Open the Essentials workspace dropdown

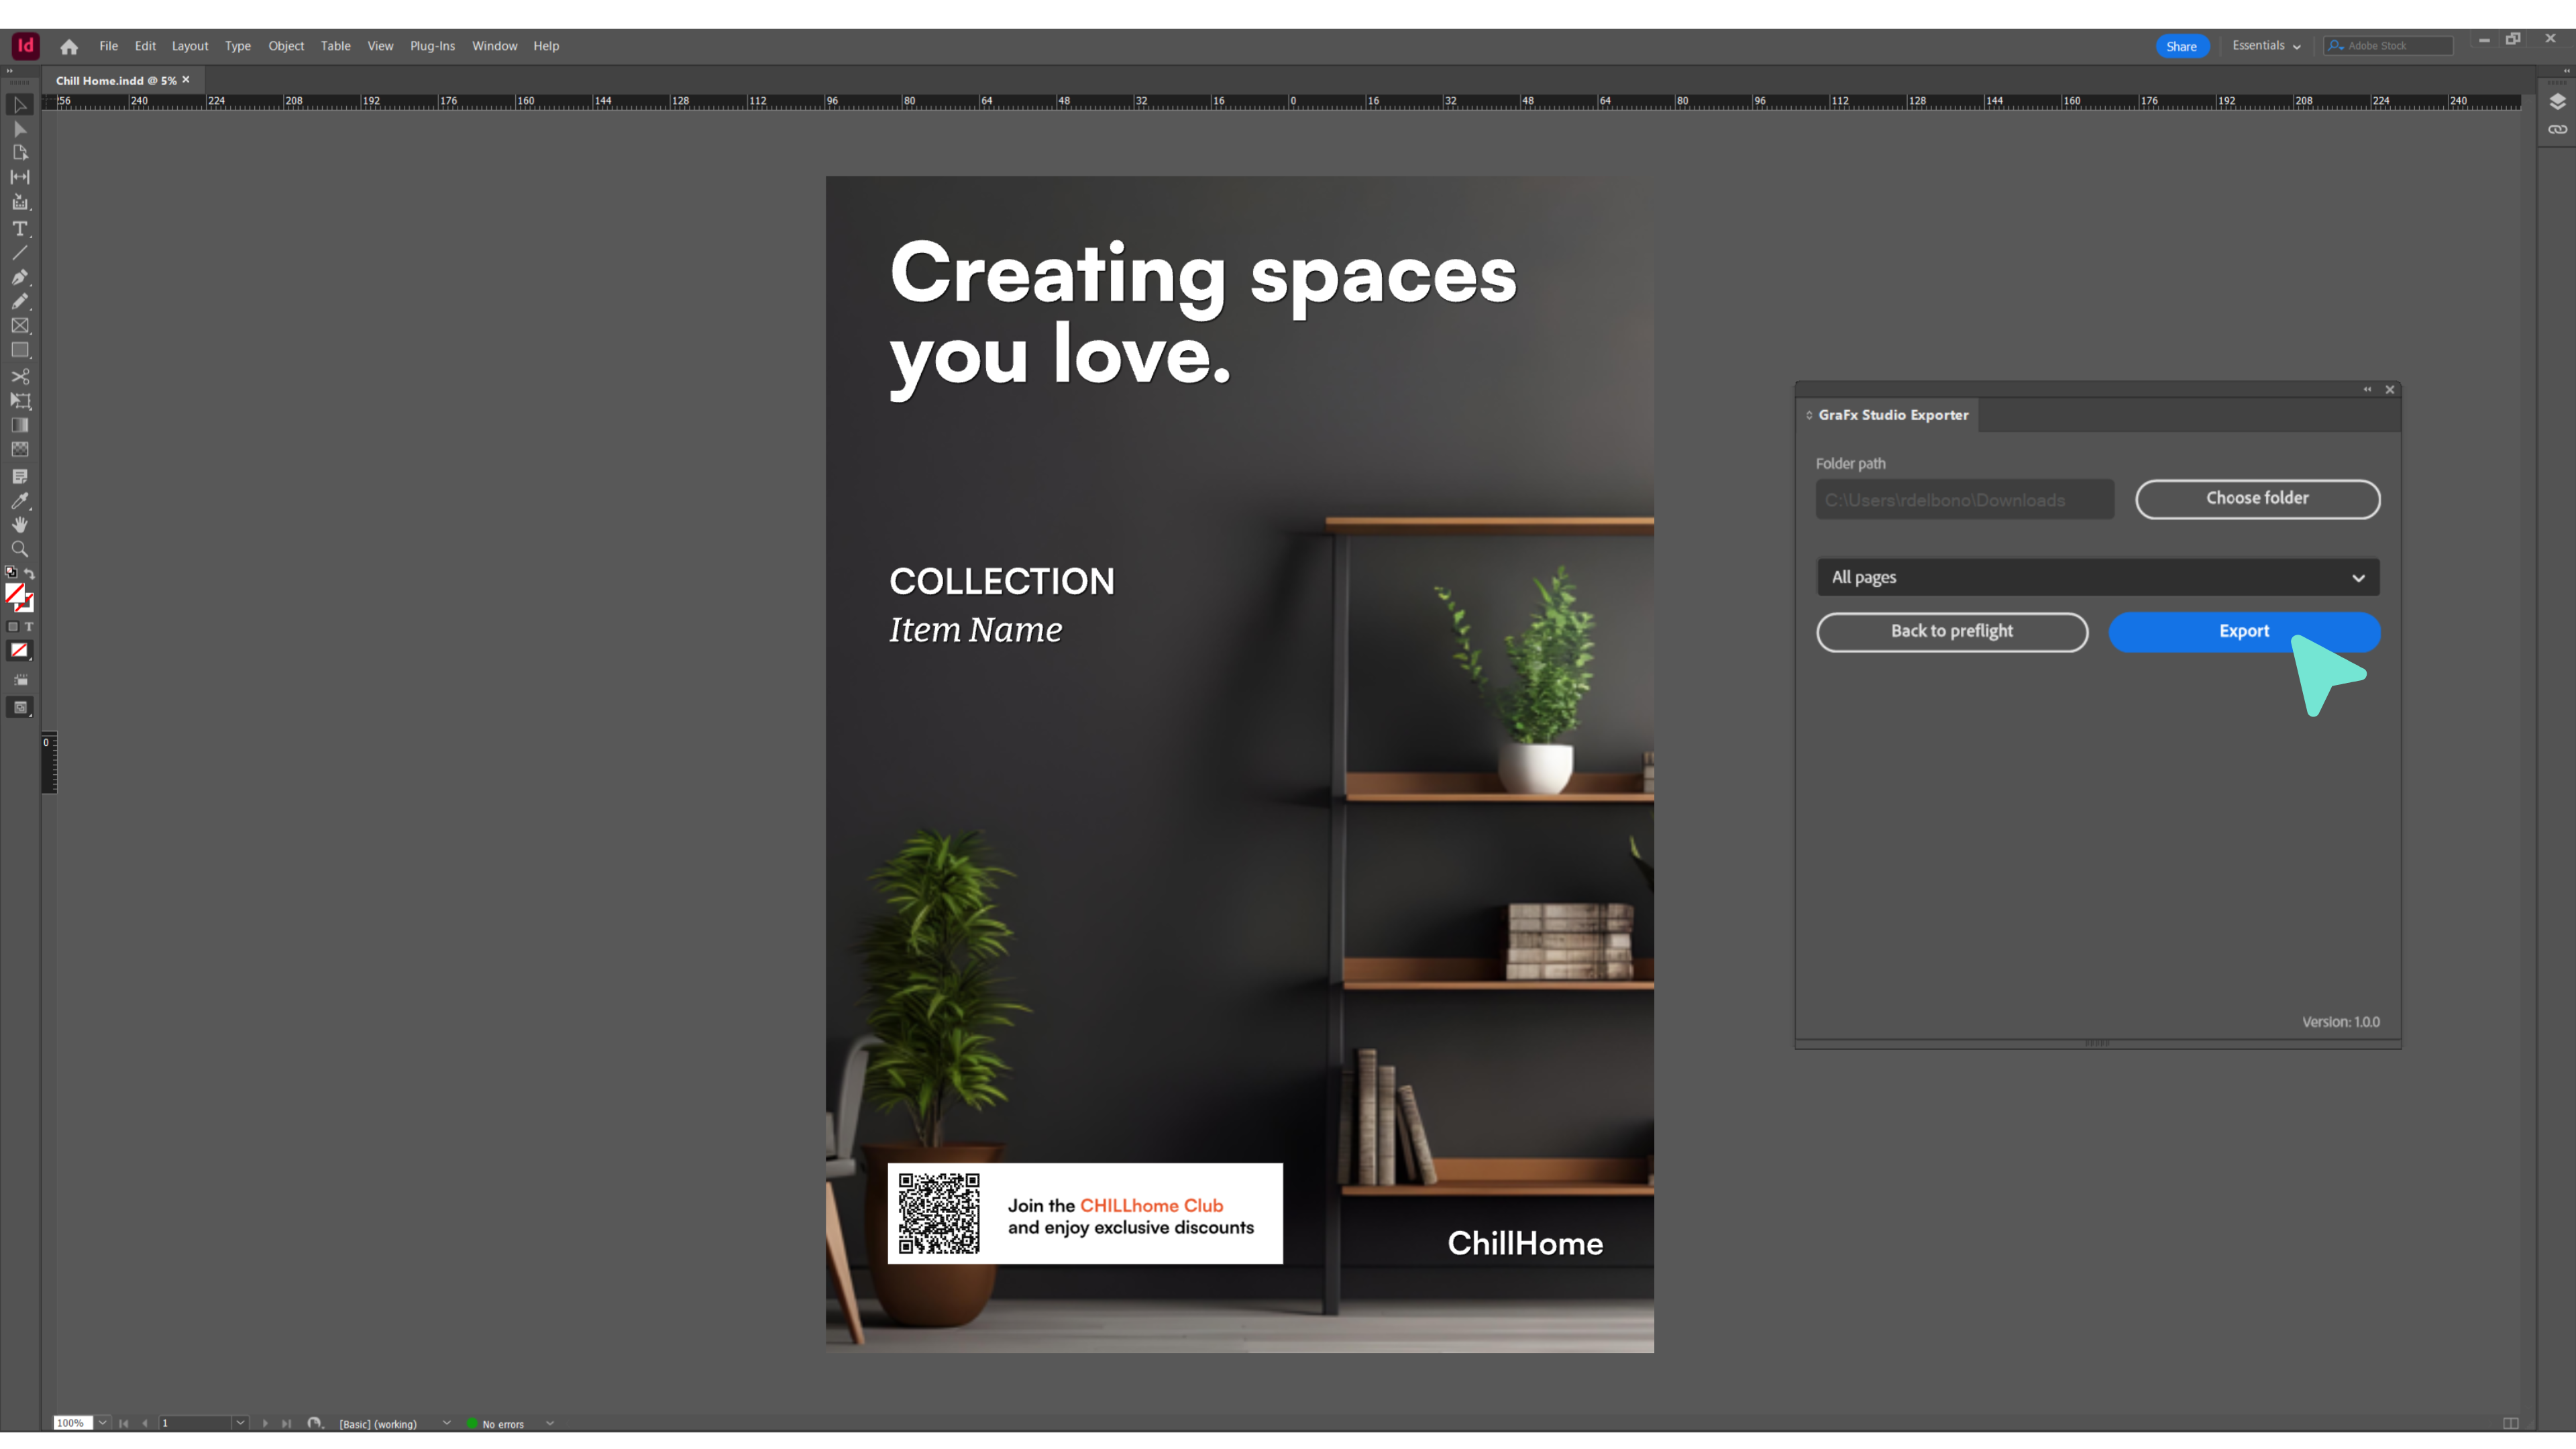2266,46
